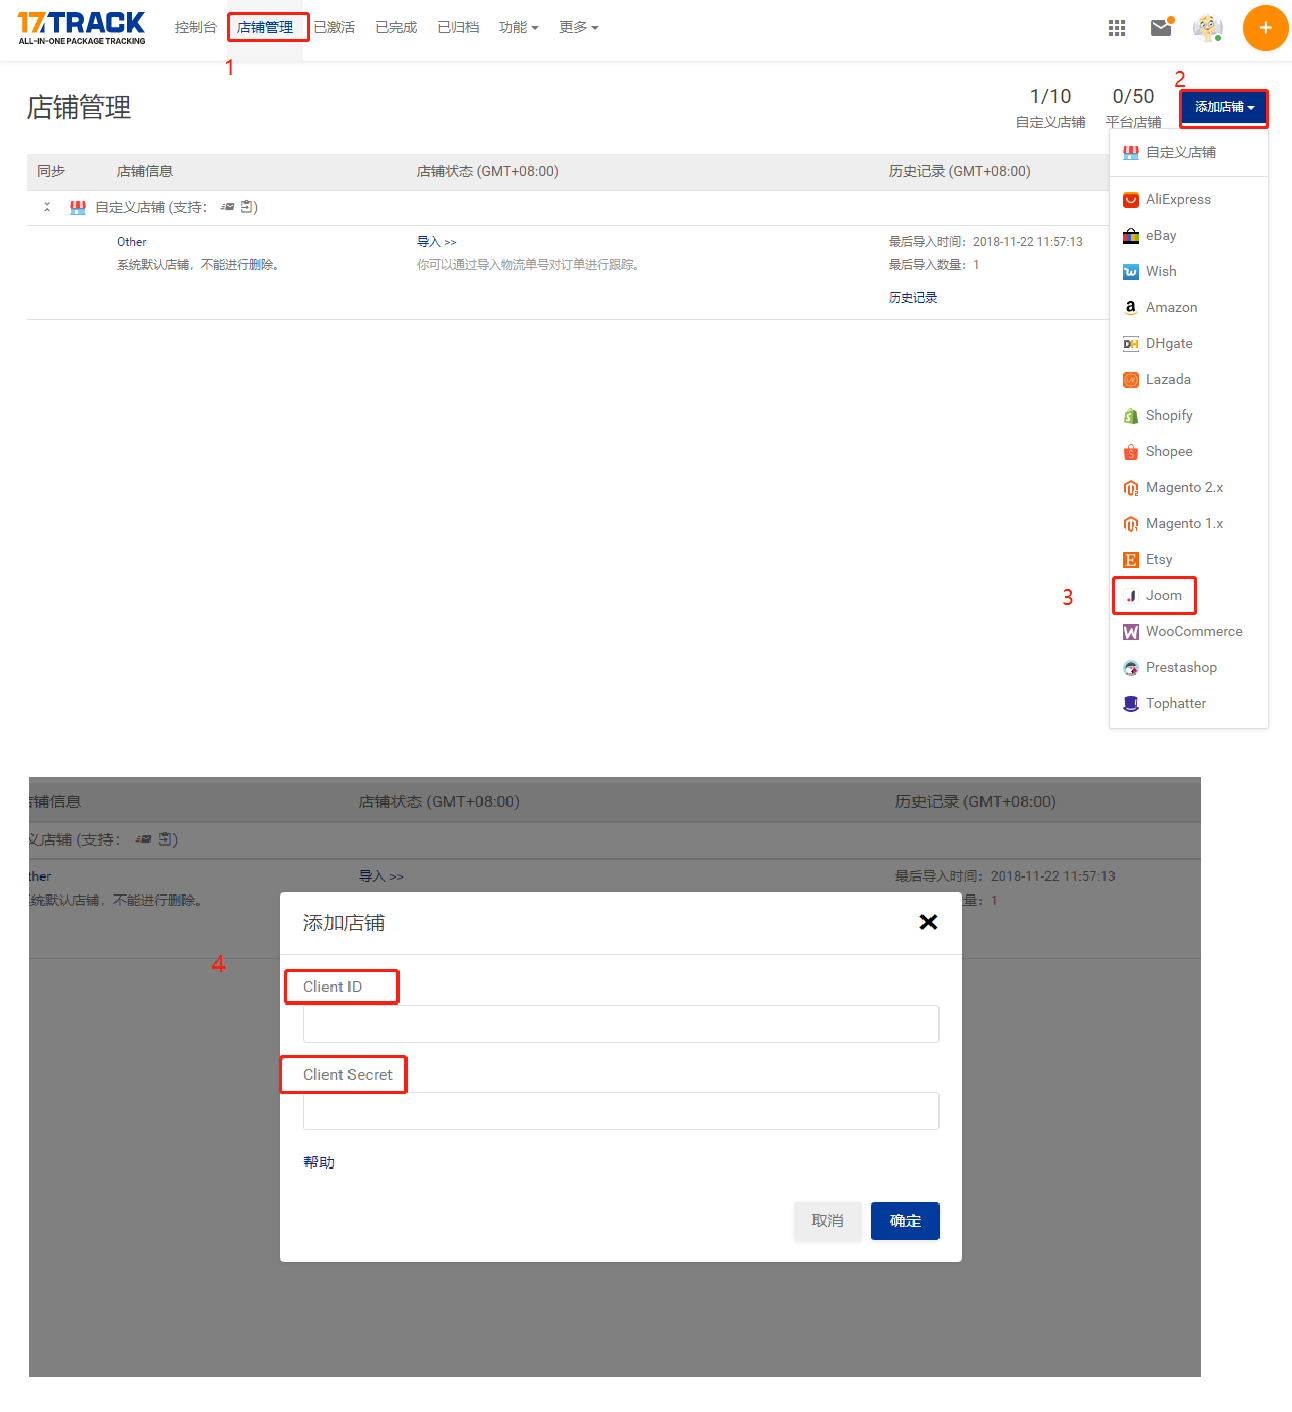This screenshot has width=1292, height=1412.
Task: Click the 取消 button
Action: point(827,1221)
